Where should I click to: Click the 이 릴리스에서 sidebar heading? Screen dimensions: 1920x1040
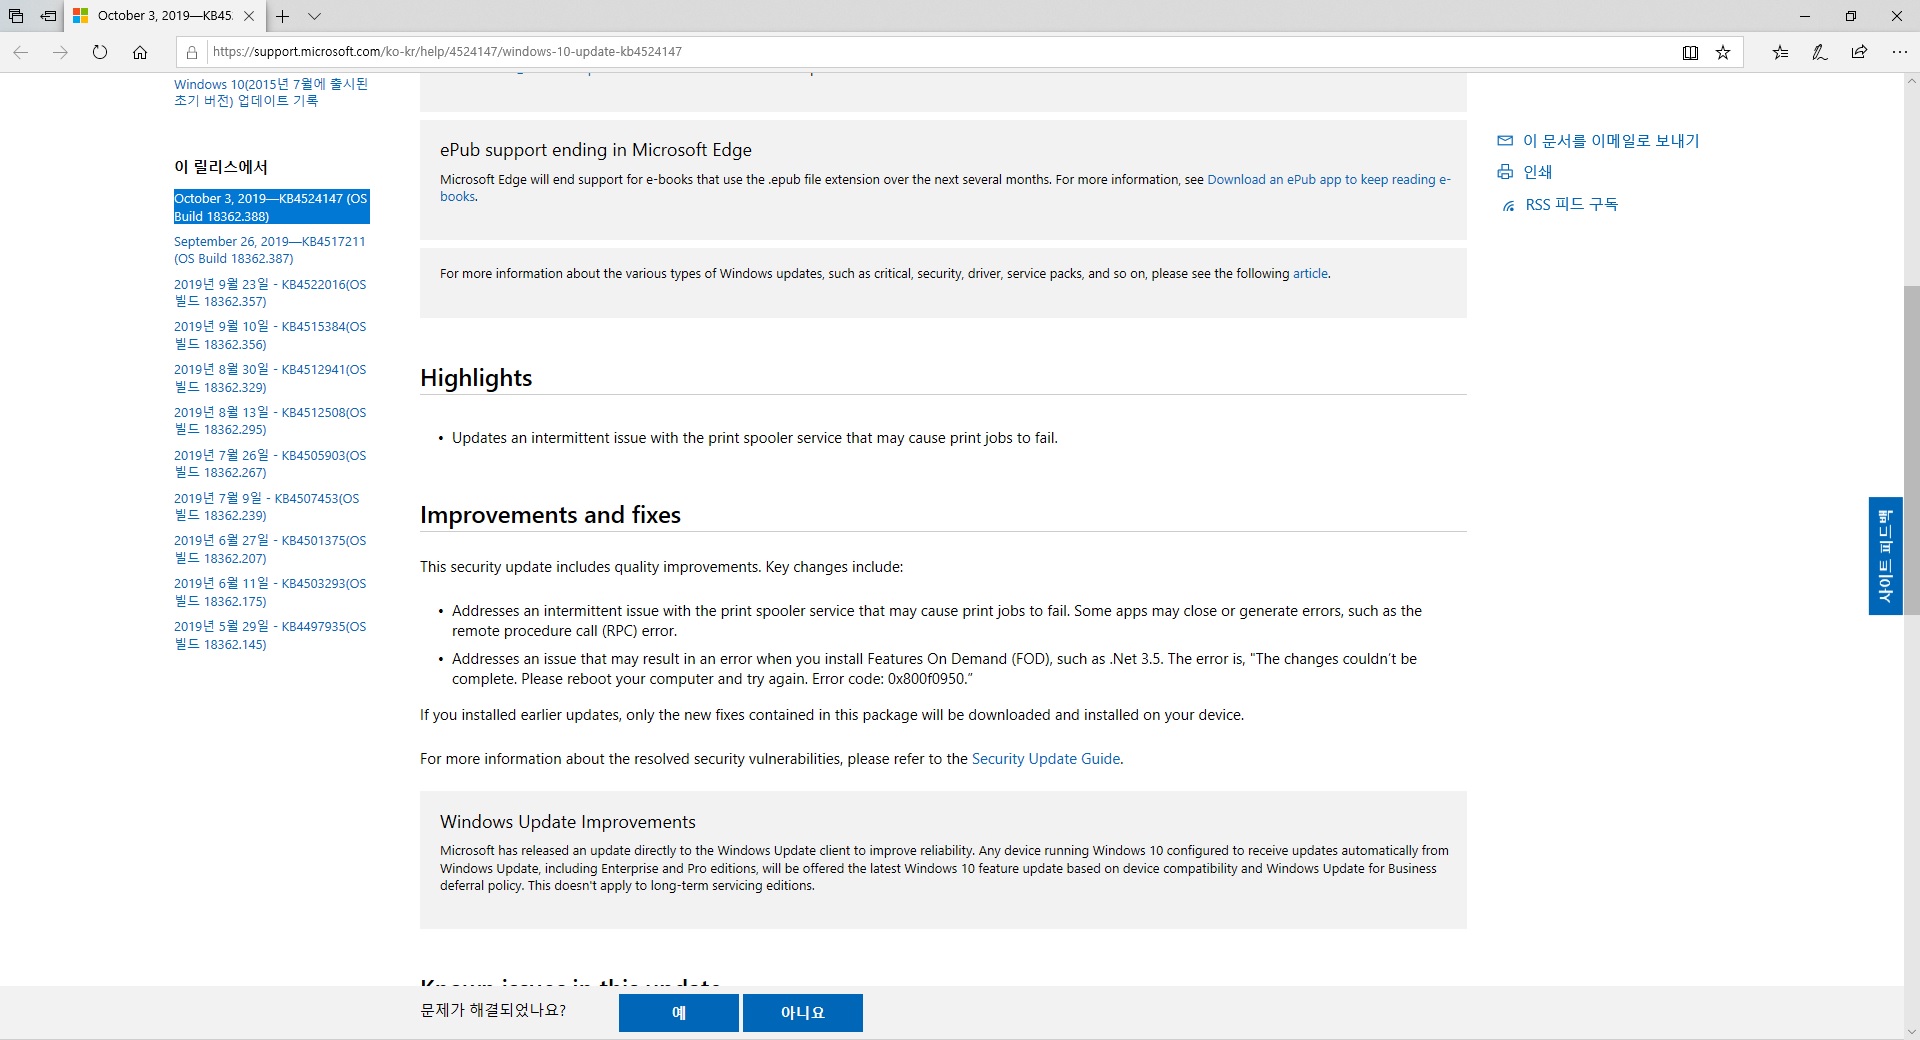click(x=221, y=167)
